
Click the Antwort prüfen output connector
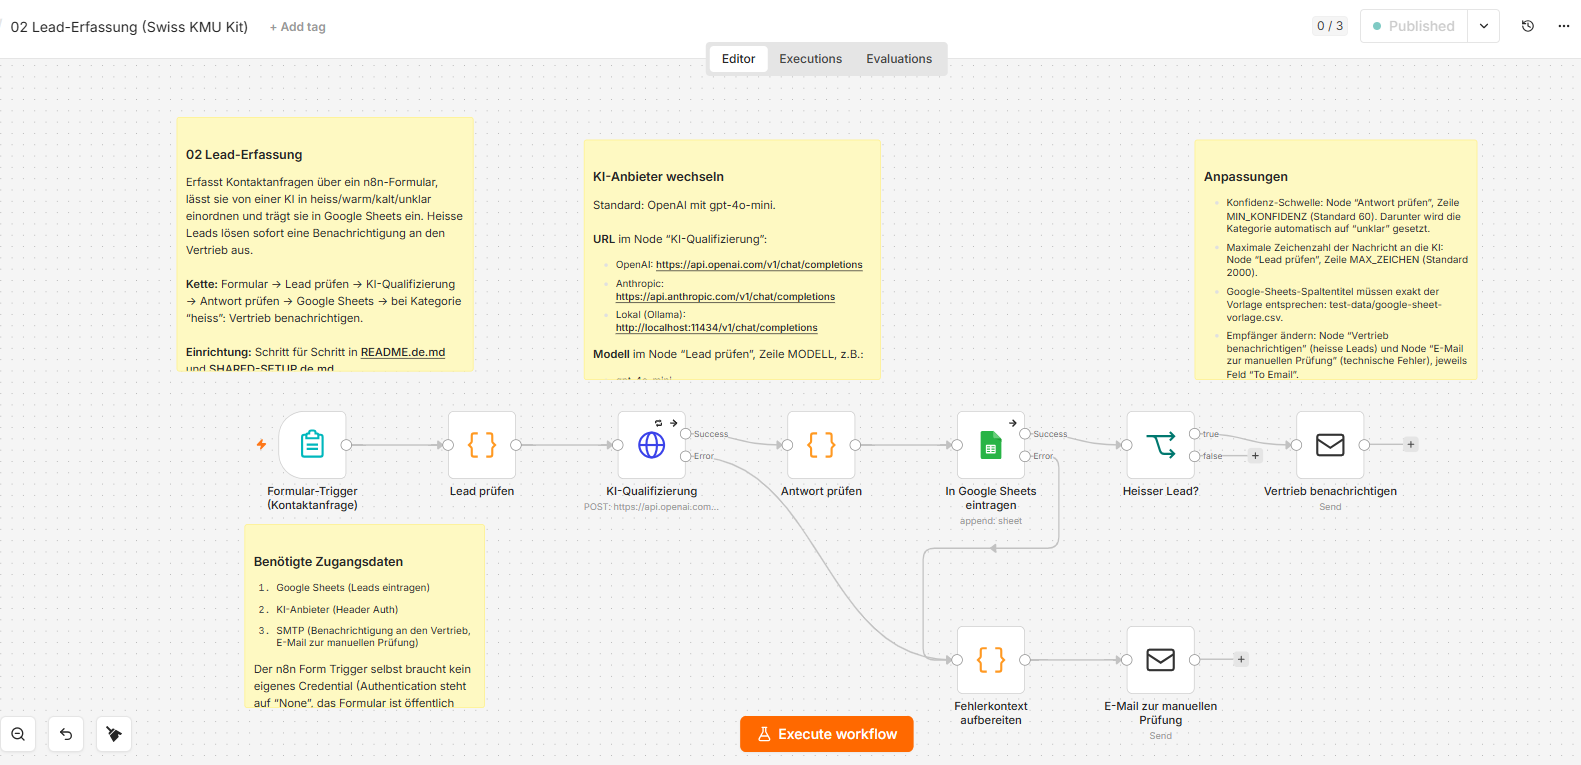click(855, 445)
